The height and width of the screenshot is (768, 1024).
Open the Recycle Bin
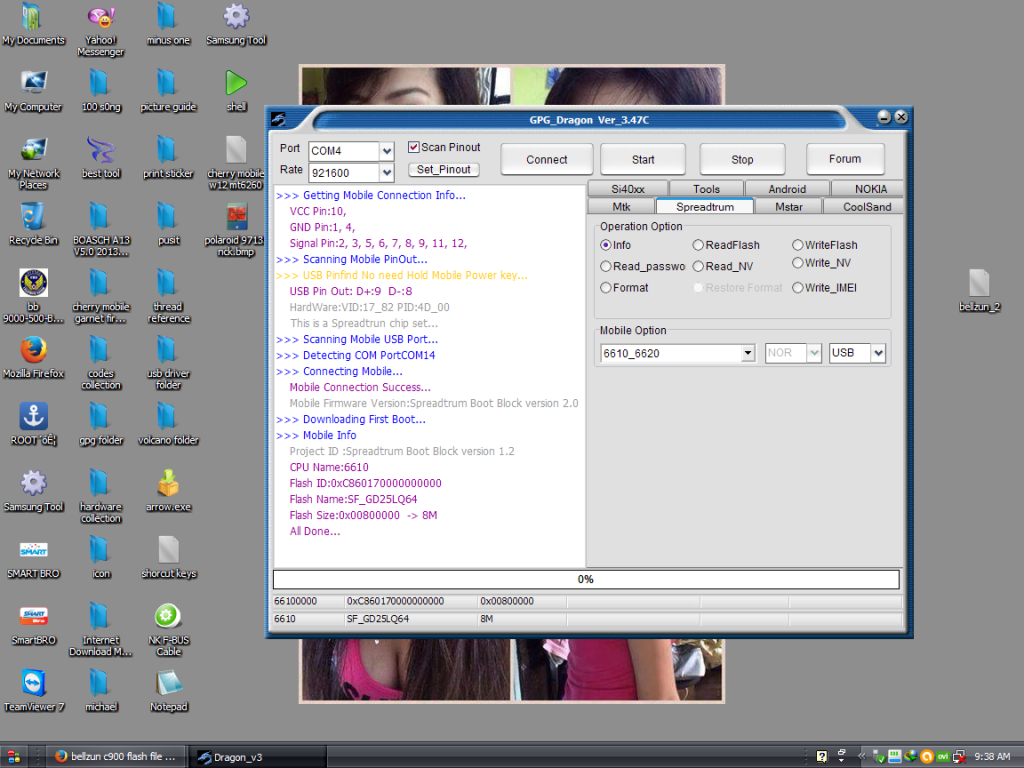coord(33,216)
